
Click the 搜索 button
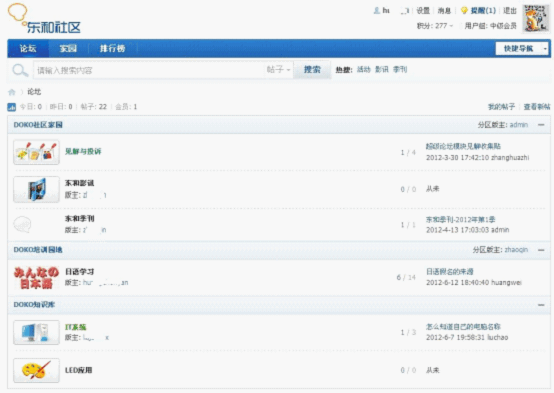[x=312, y=70]
